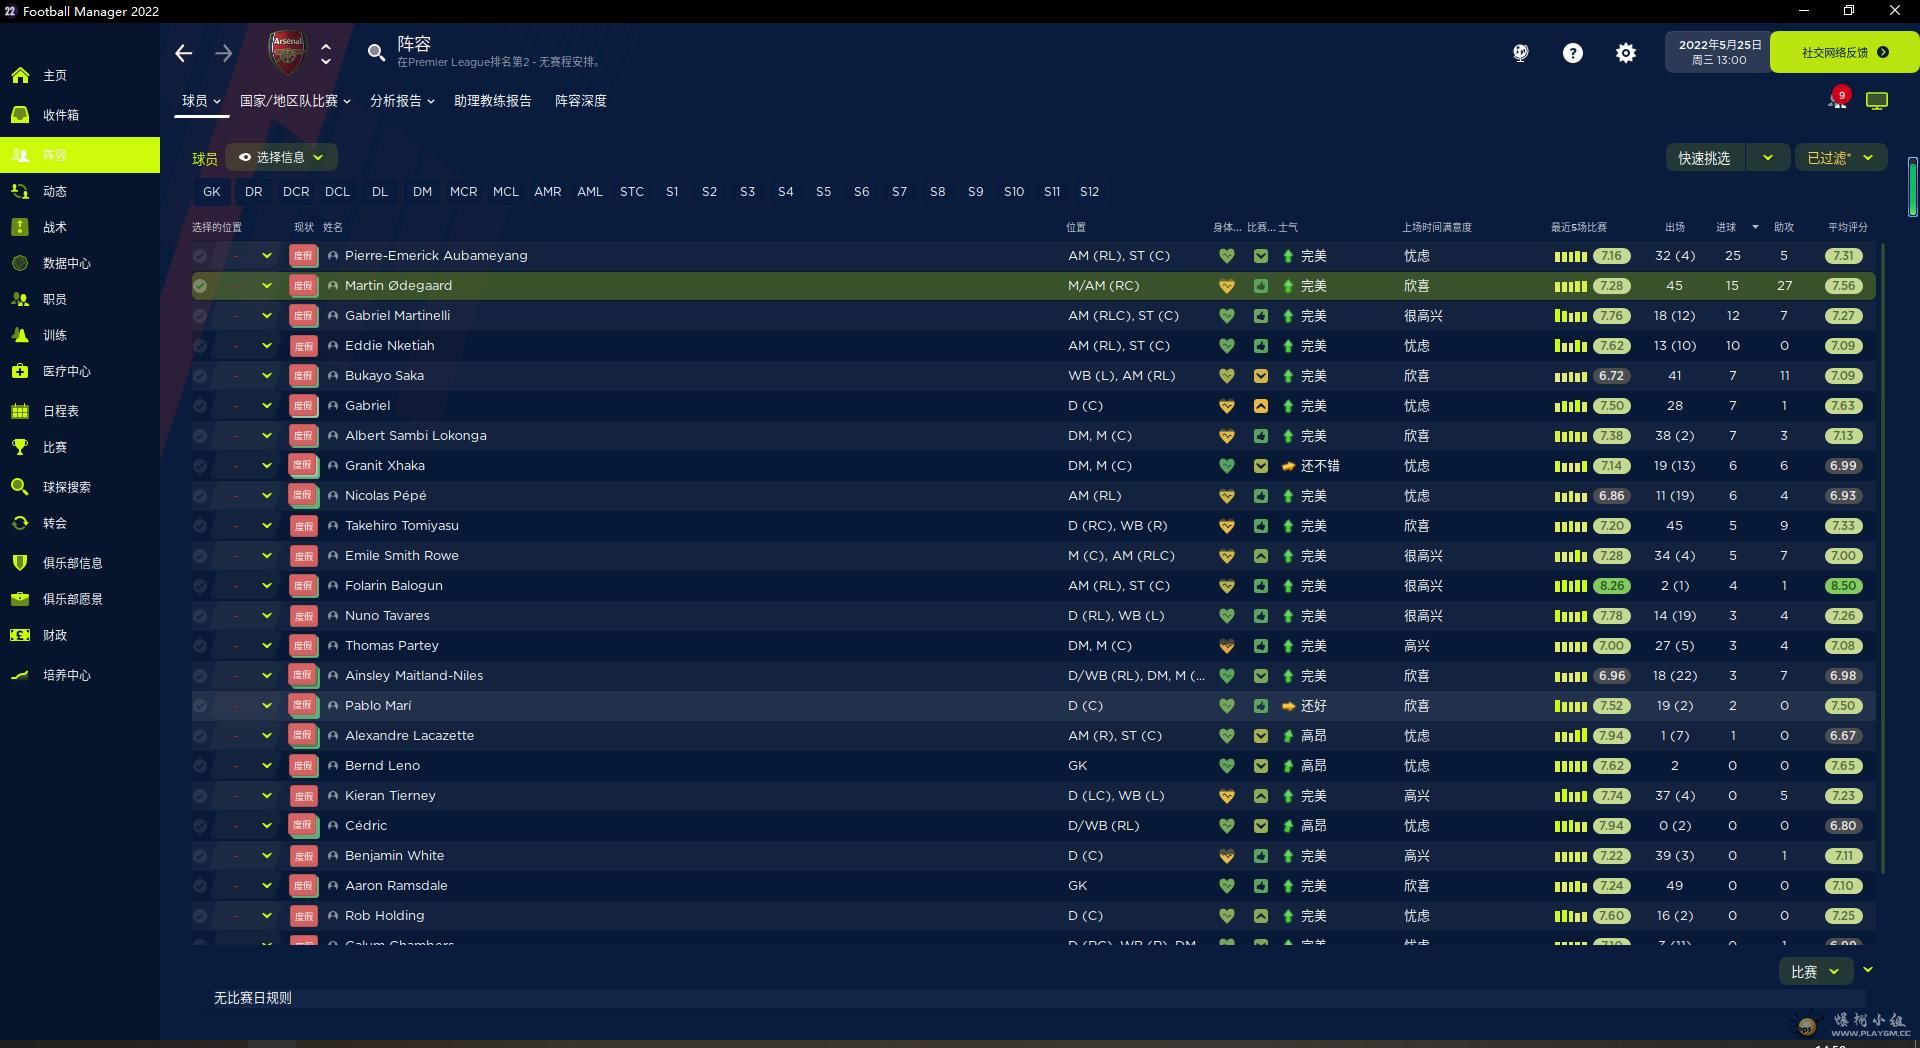Viewport: 1920px width, 1048px height.
Task: Tick the selection circle for Bernd Leno
Action: click(x=200, y=766)
